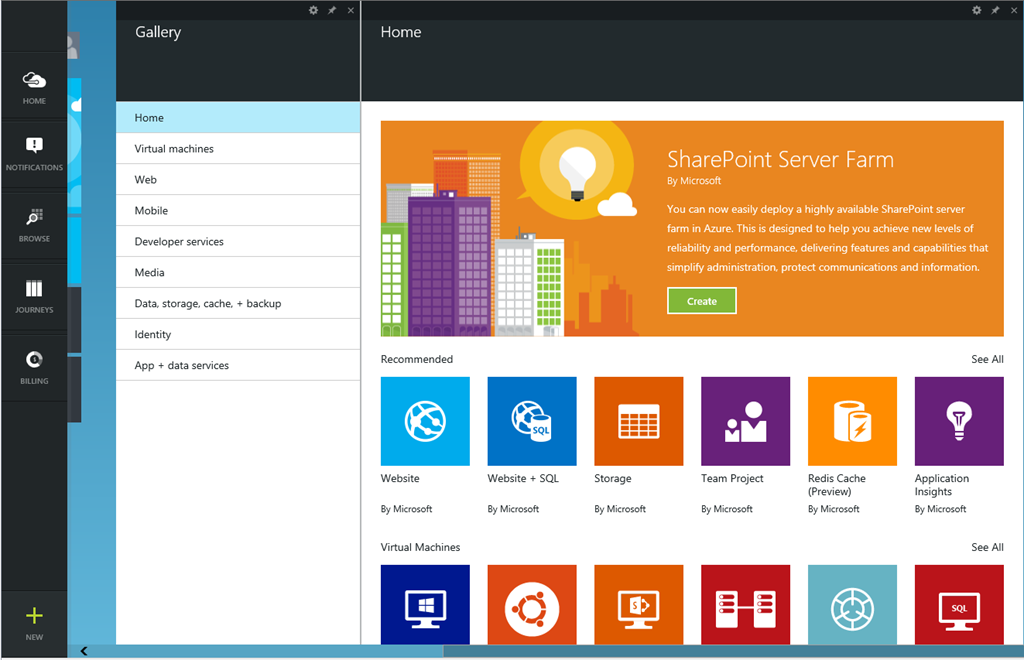Click See All for Recommended
Screen dimensions: 1024x660
click(987, 359)
